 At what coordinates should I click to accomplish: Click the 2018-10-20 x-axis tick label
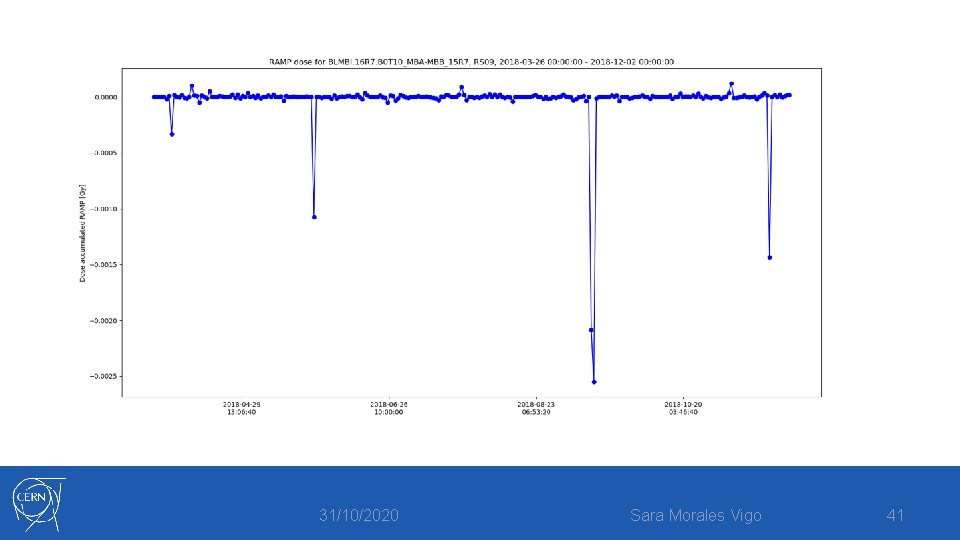point(683,408)
